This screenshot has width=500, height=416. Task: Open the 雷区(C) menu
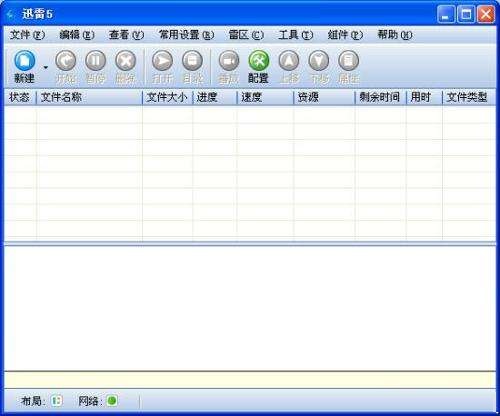coord(246,35)
